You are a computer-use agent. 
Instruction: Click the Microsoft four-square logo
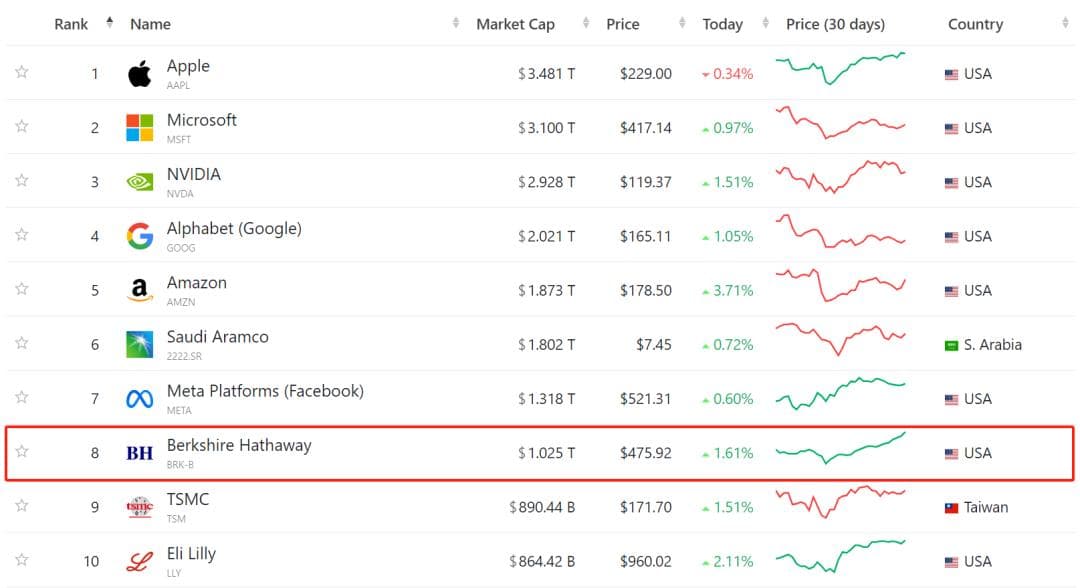(140, 127)
